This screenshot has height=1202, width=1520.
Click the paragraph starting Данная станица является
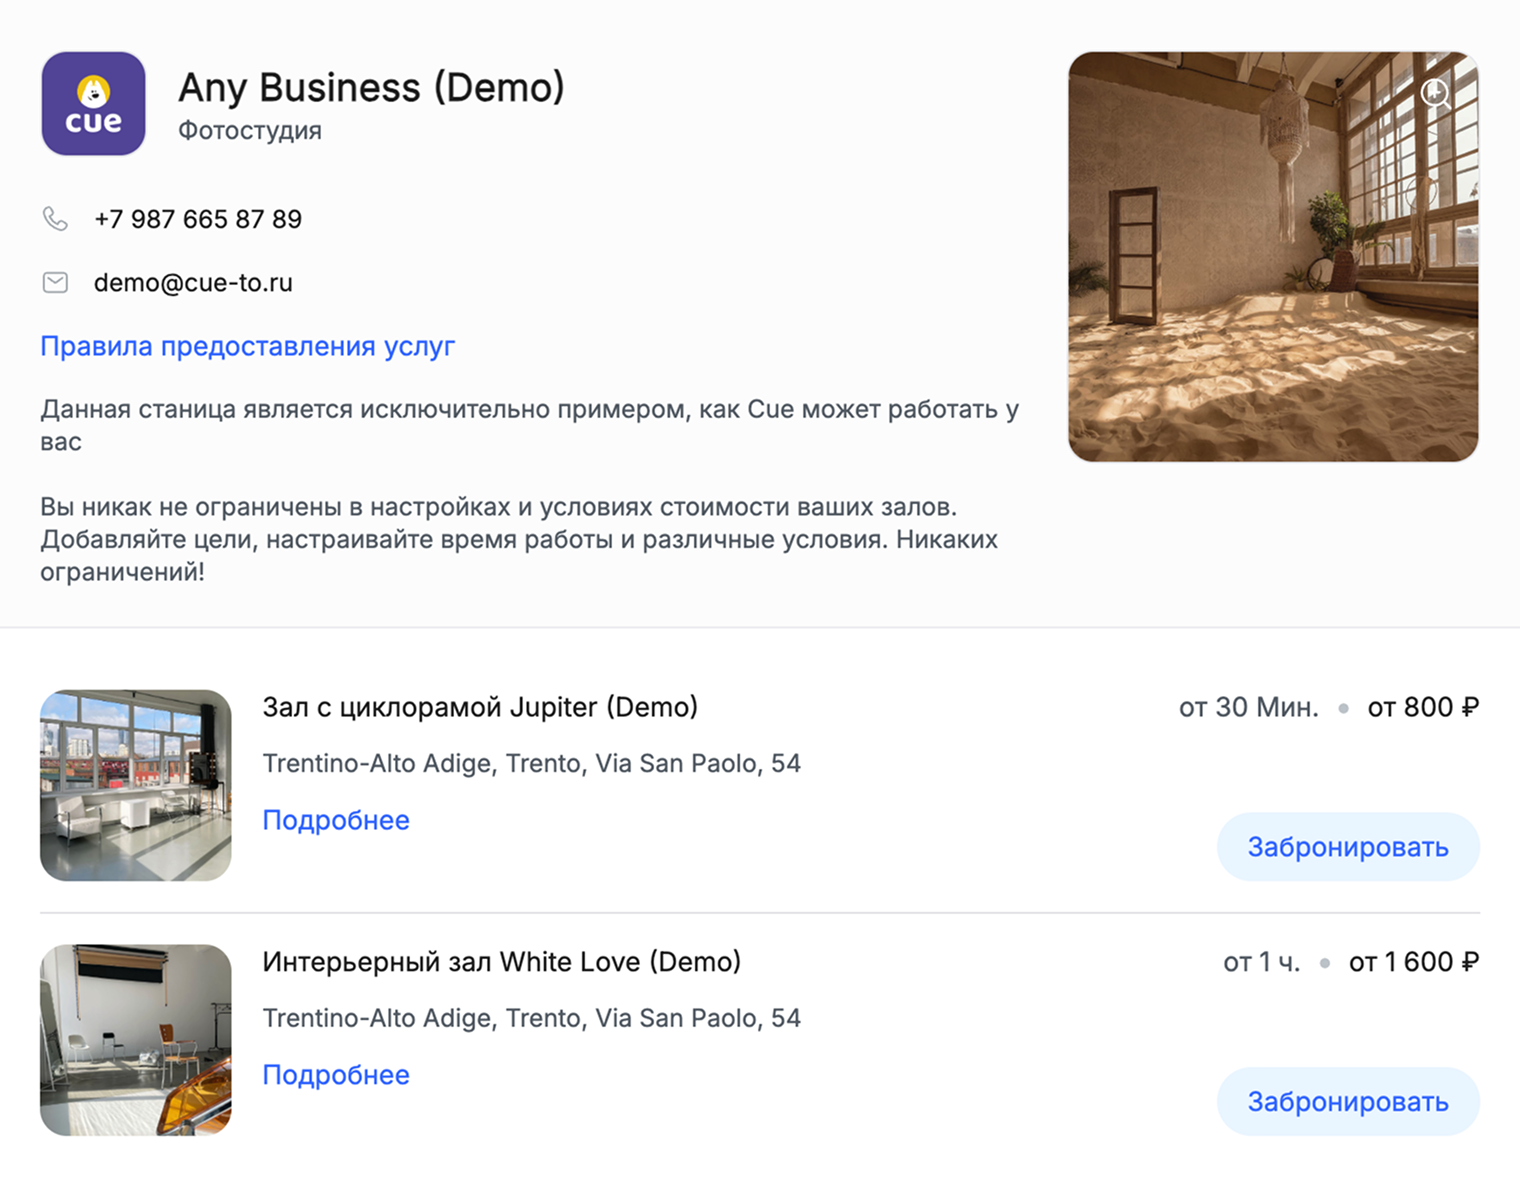click(530, 425)
